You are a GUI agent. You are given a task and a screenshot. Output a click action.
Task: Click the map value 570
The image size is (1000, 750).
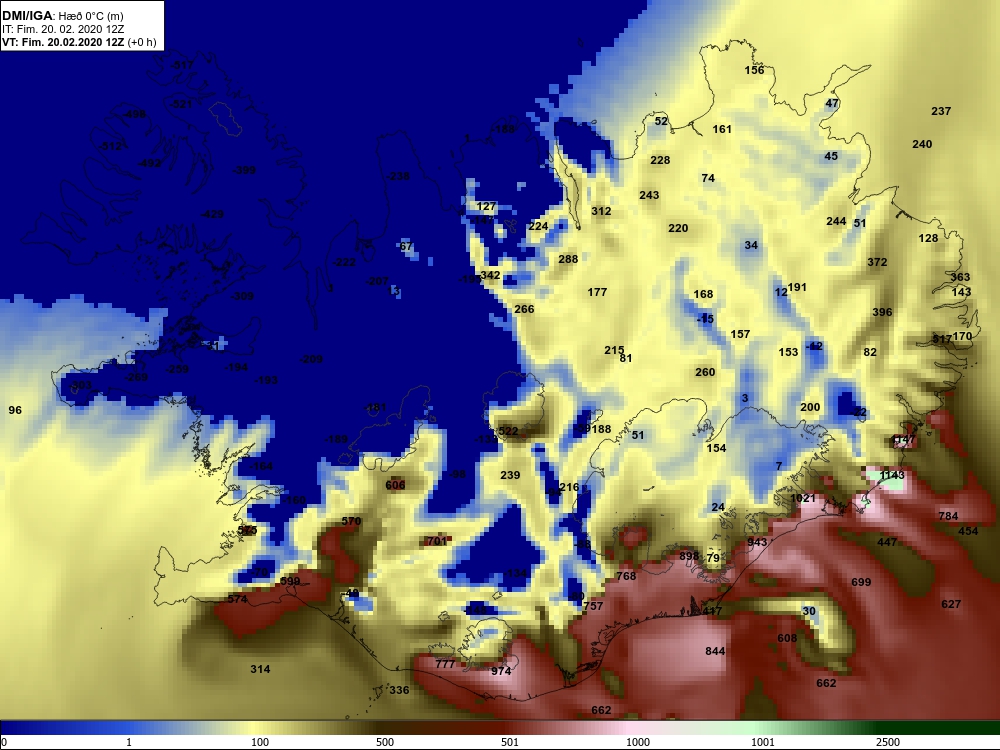click(x=351, y=521)
